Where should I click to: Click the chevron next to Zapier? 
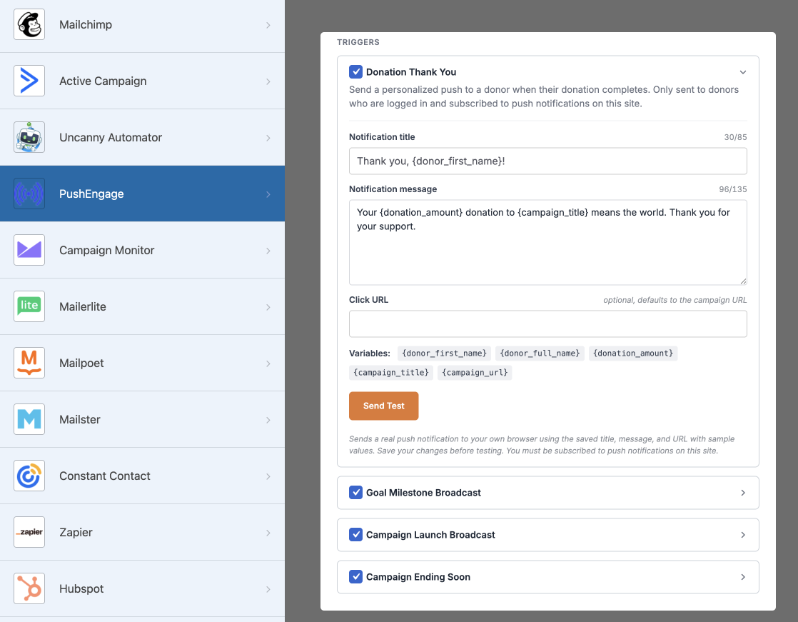click(x=268, y=532)
